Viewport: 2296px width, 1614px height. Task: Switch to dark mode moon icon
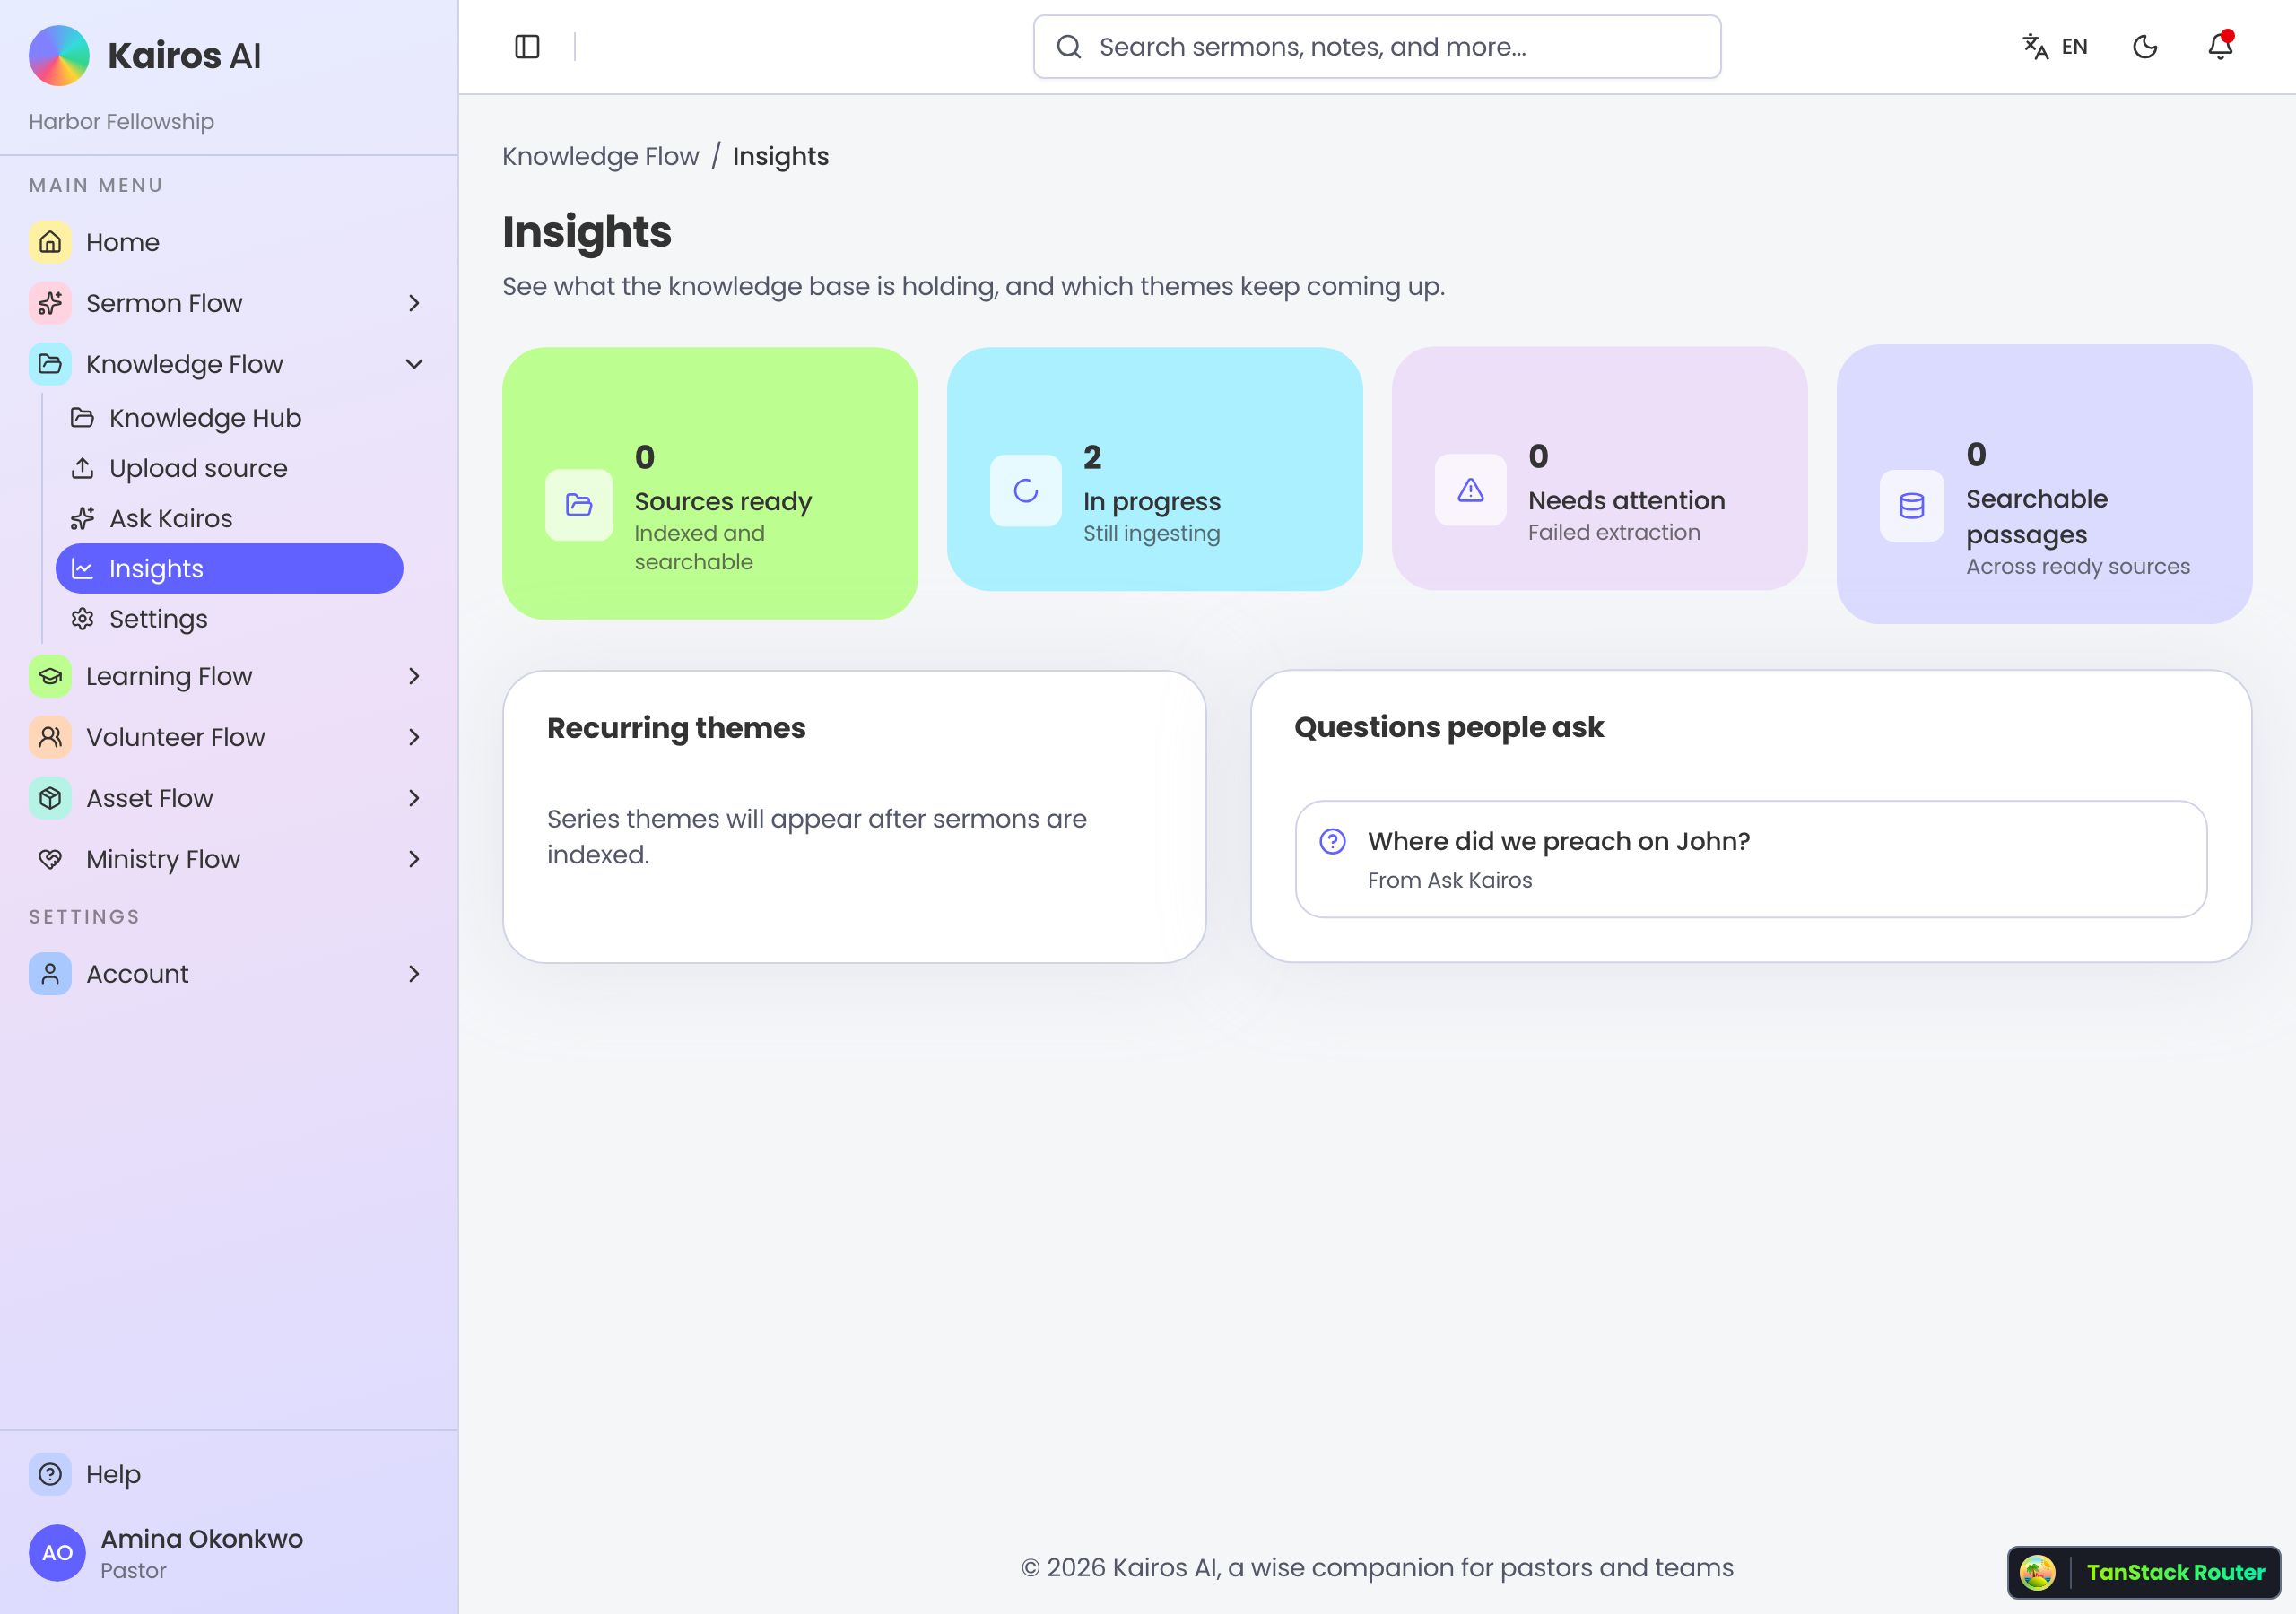click(2145, 47)
